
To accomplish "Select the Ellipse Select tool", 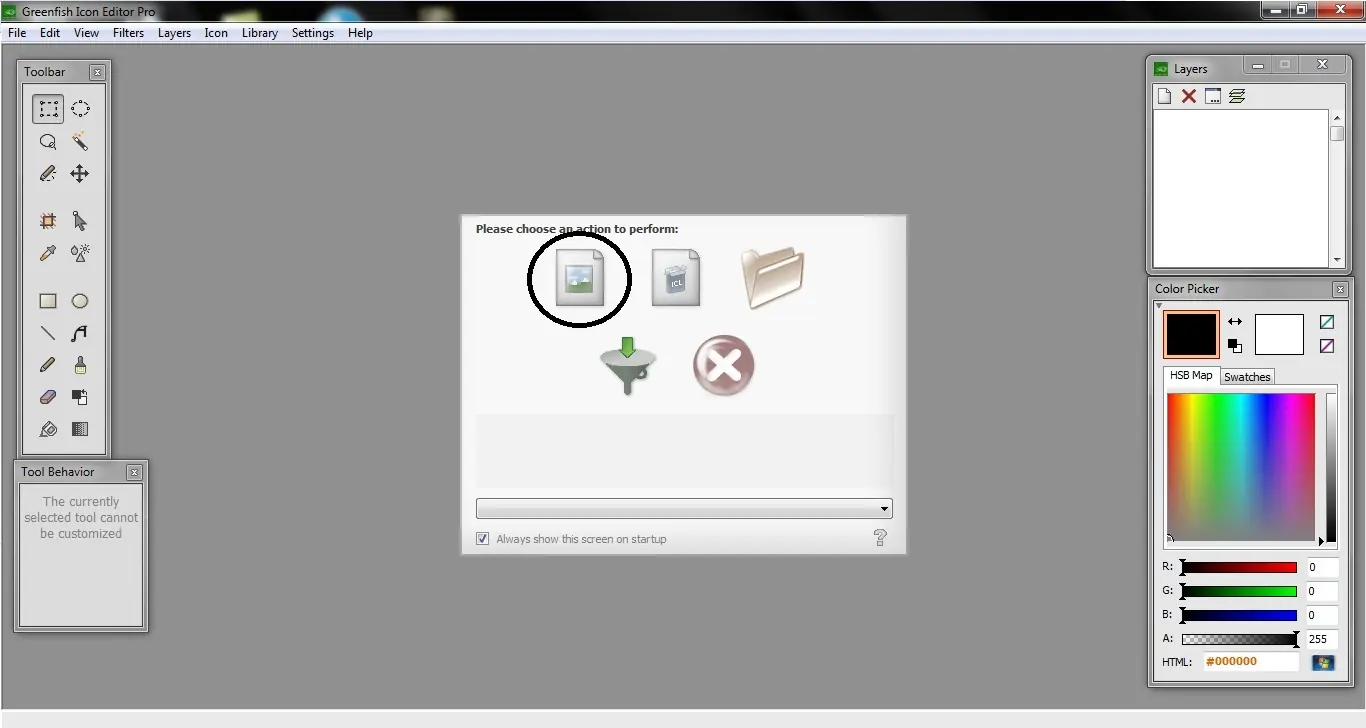I will point(80,109).
